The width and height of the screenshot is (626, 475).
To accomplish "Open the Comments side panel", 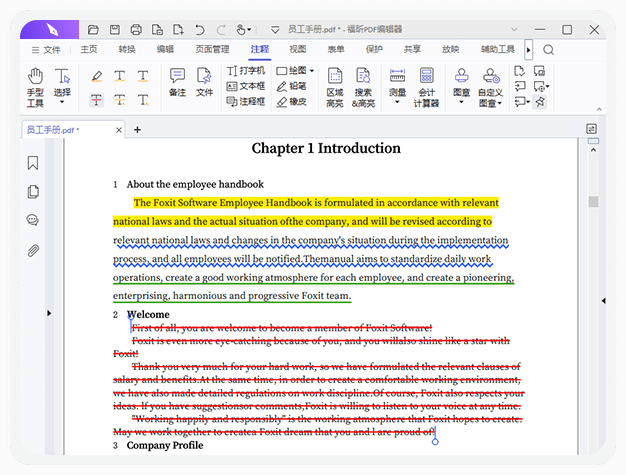I will coord(33,220).
